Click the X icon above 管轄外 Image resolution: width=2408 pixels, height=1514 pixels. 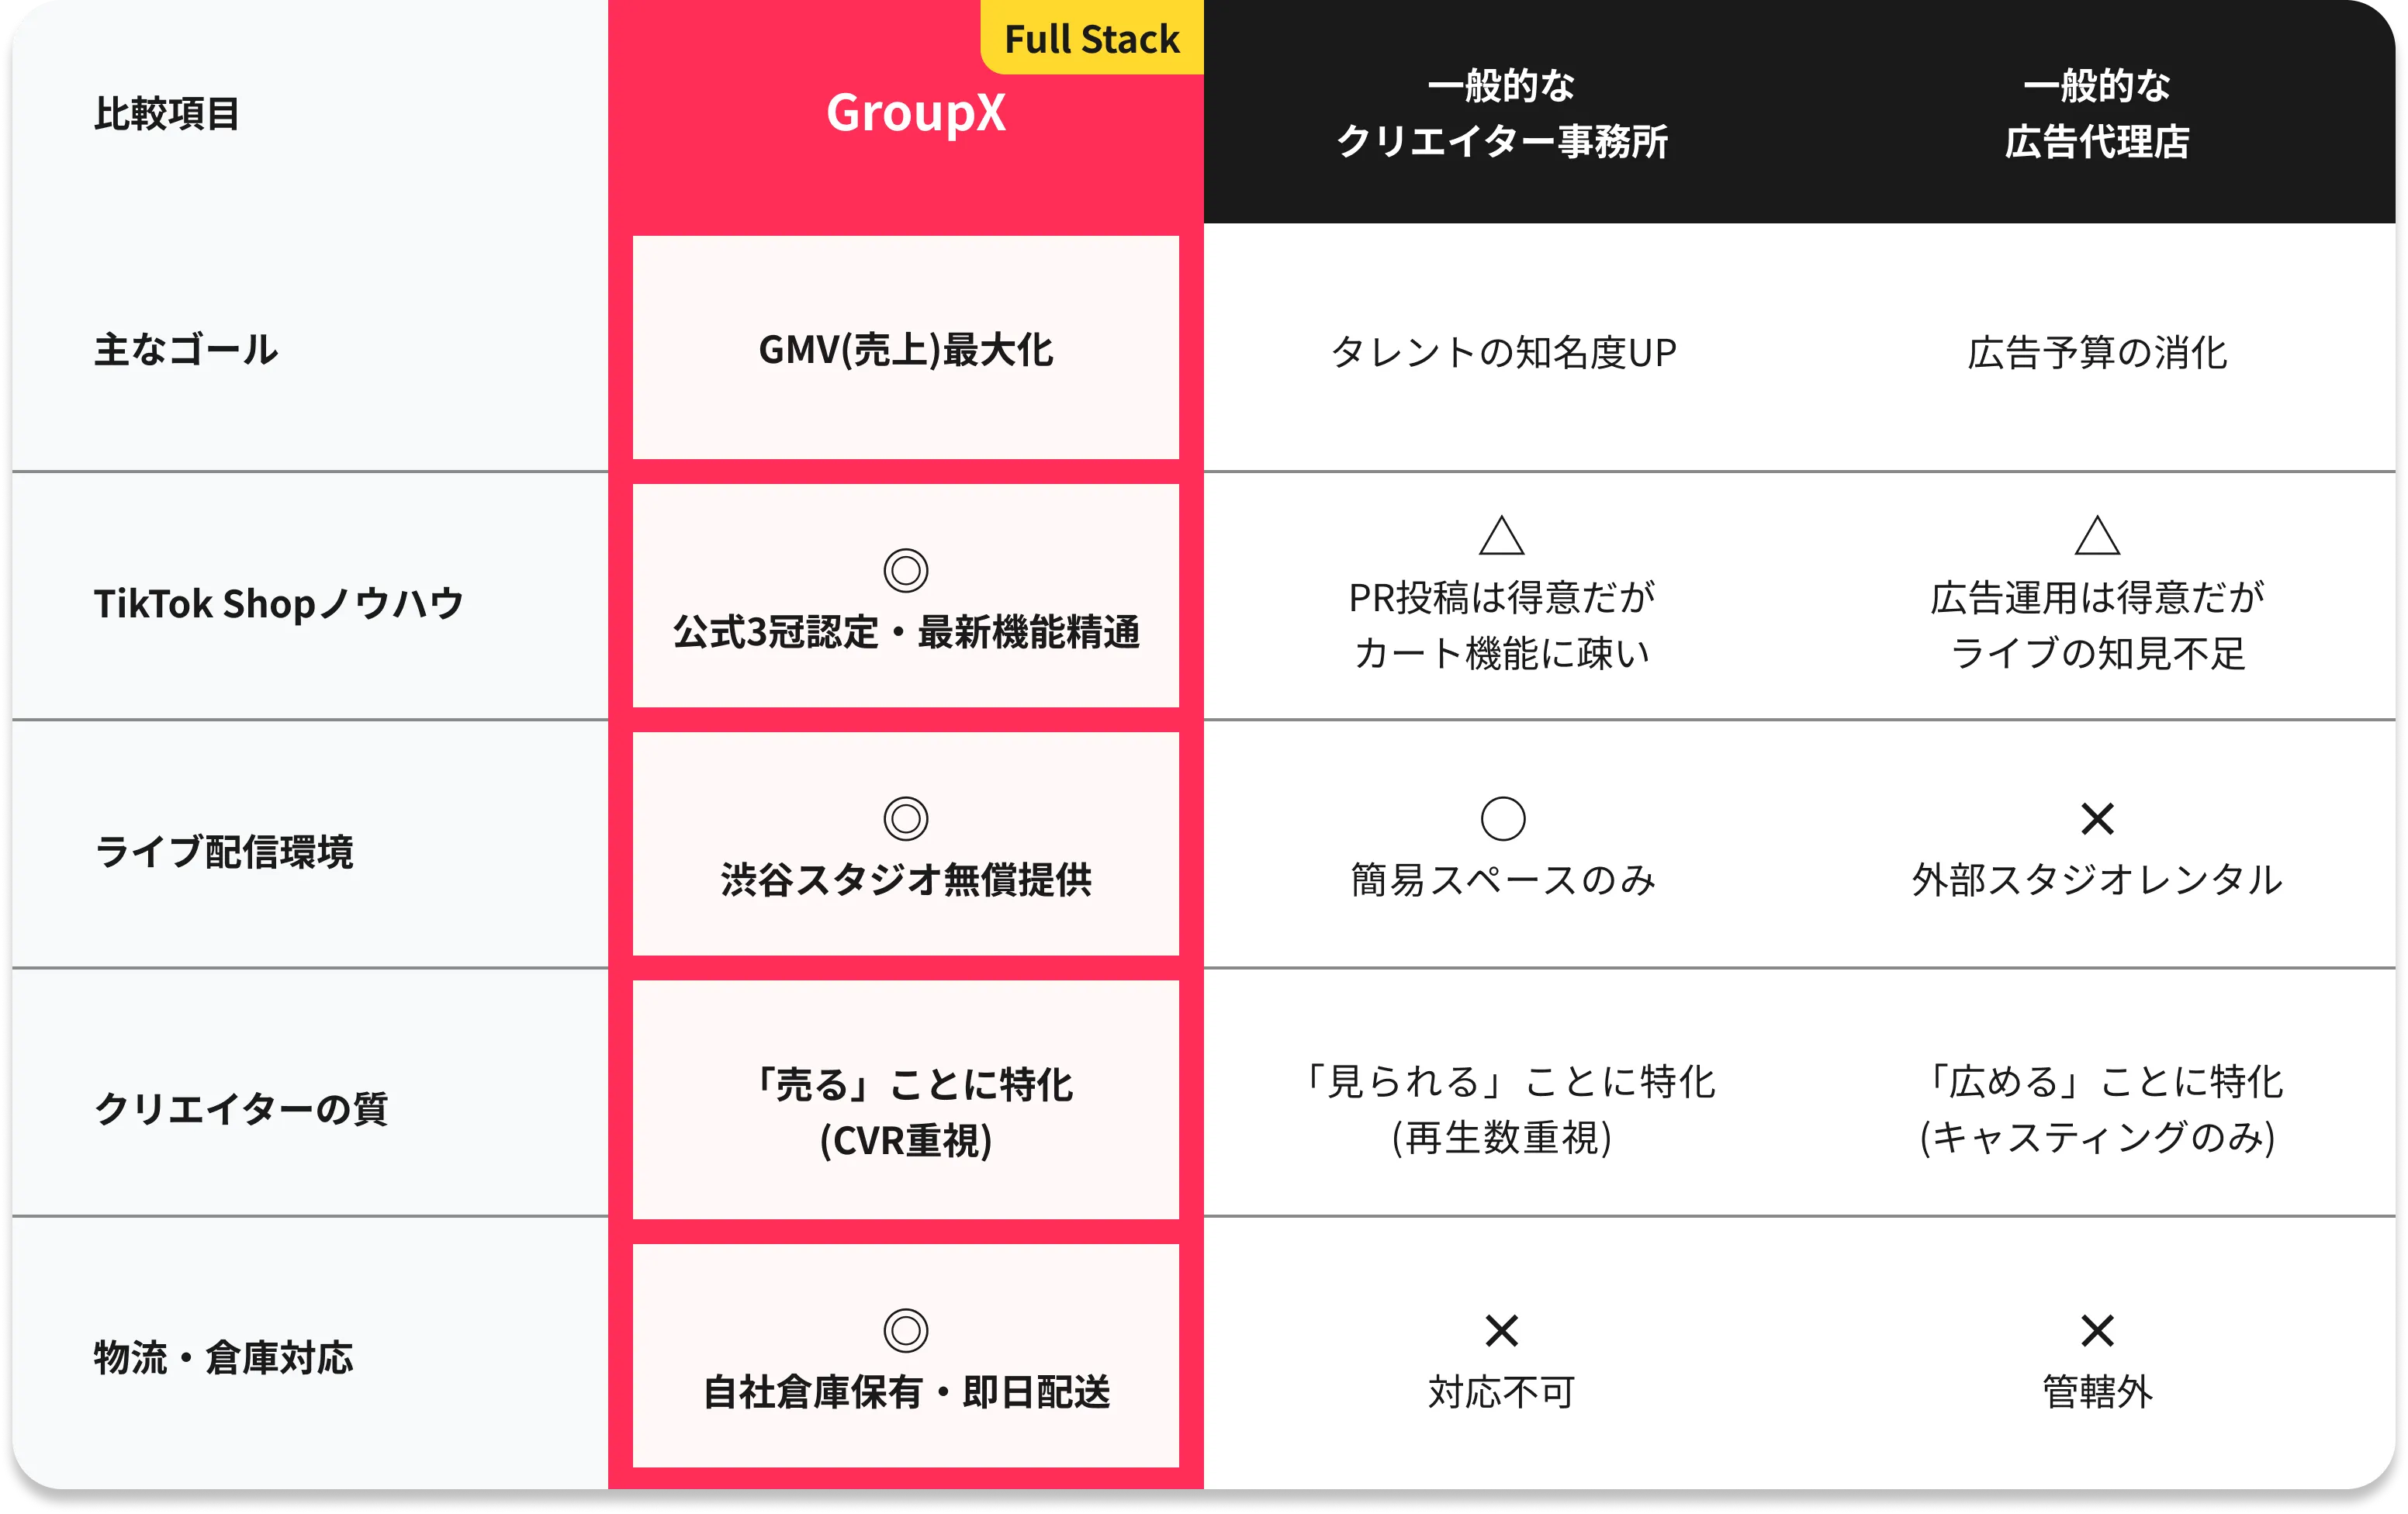(2097, 1330)
